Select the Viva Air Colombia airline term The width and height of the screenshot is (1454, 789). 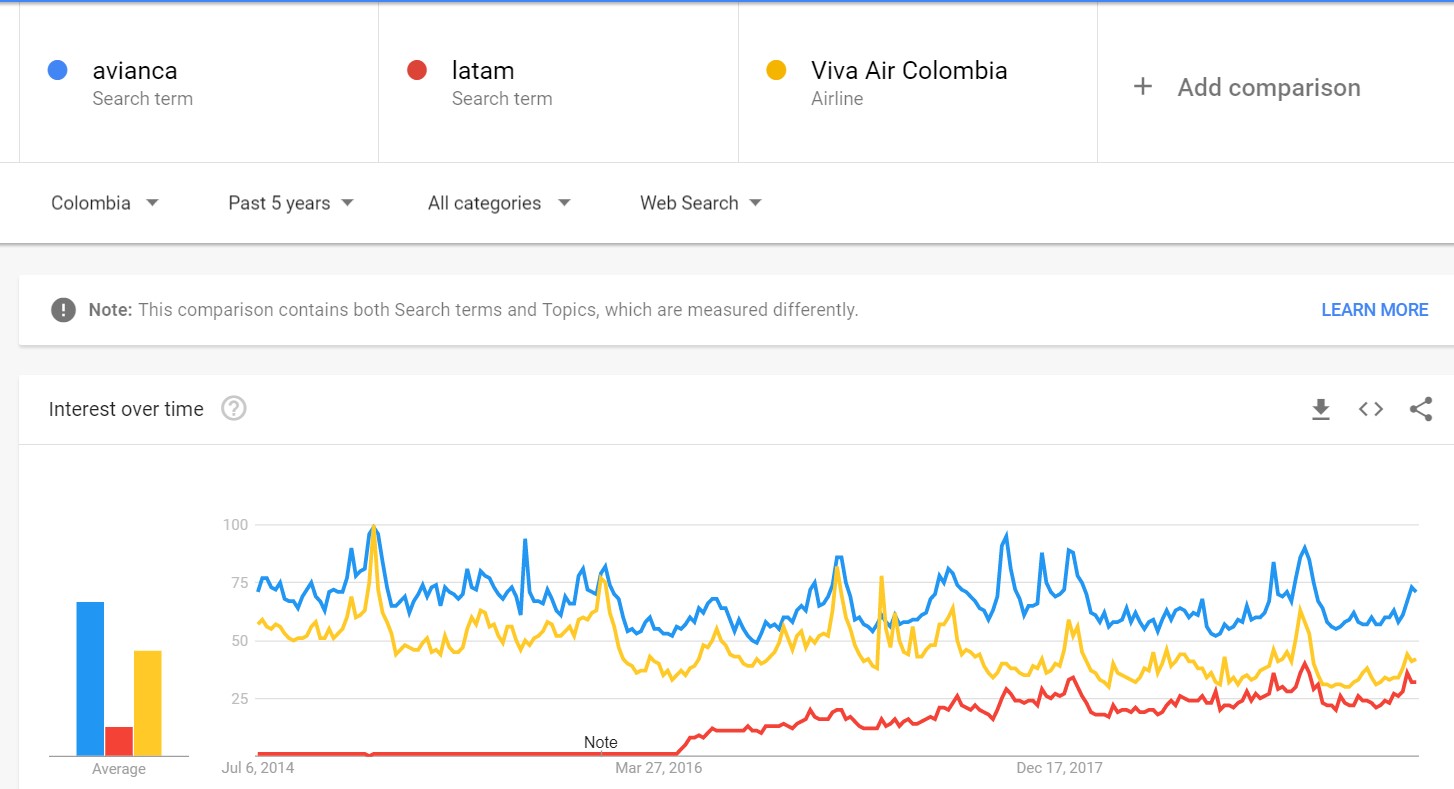[908, 71]
